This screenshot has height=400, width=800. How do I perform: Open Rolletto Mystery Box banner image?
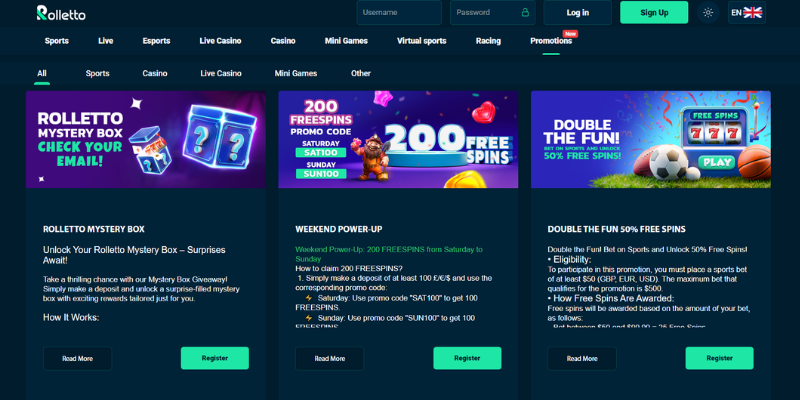click(x=146, y=140)
